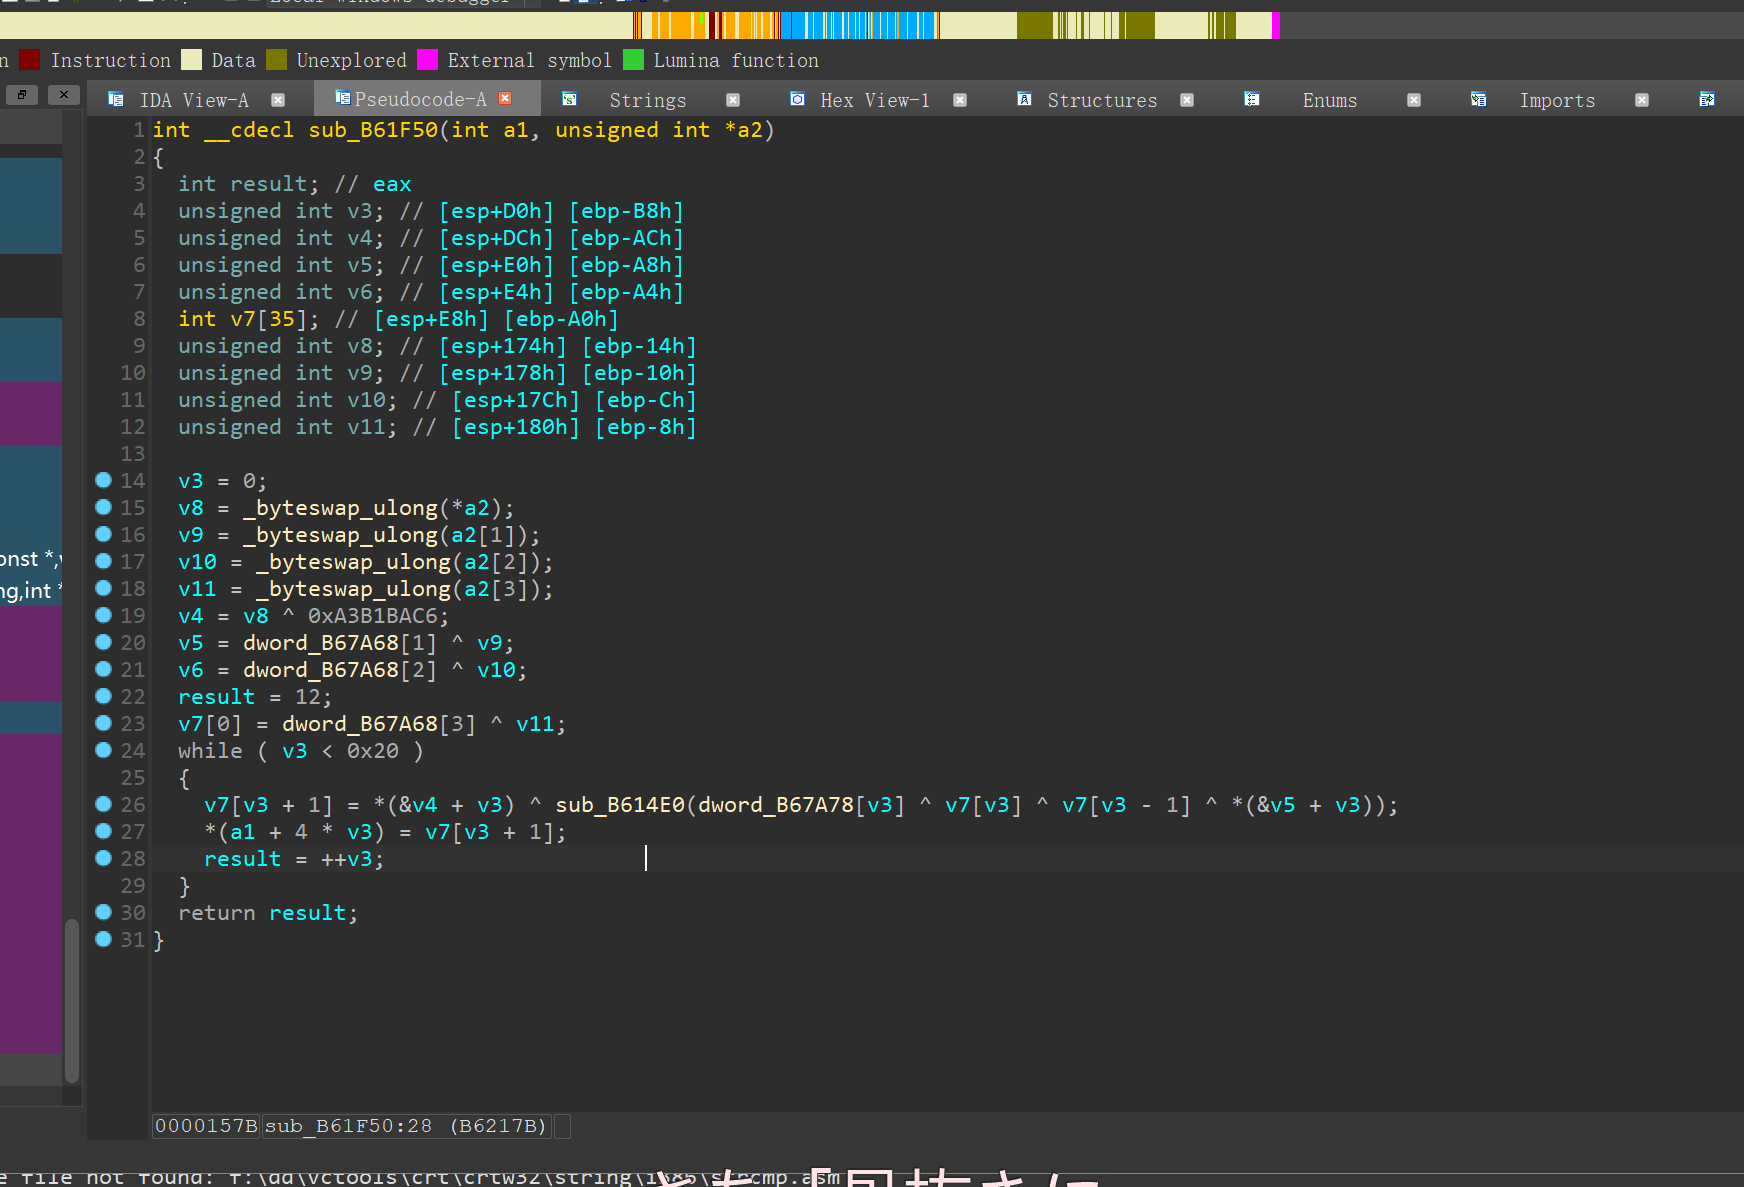Viewport: 1744px width, 1187px height.
Task: Click the Imports tab icon
Action: [x=1478, y=99]
